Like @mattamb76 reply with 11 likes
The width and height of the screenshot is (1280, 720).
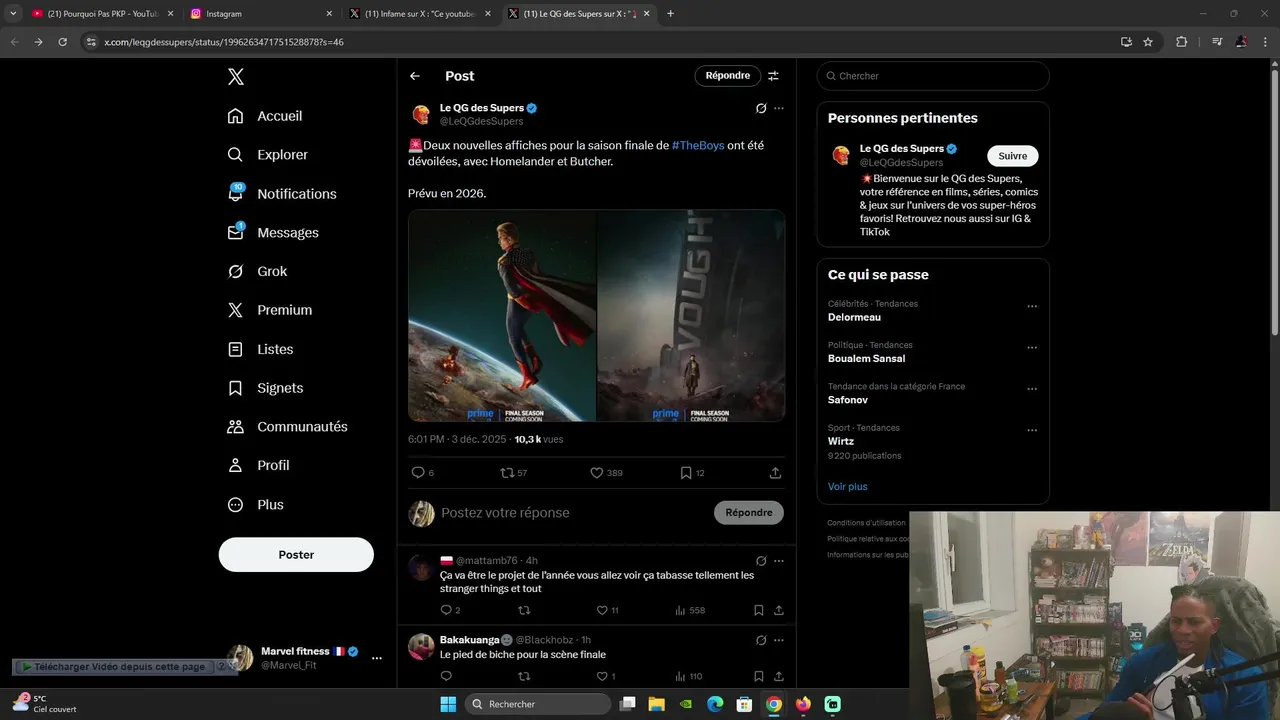tap(602, 610)
